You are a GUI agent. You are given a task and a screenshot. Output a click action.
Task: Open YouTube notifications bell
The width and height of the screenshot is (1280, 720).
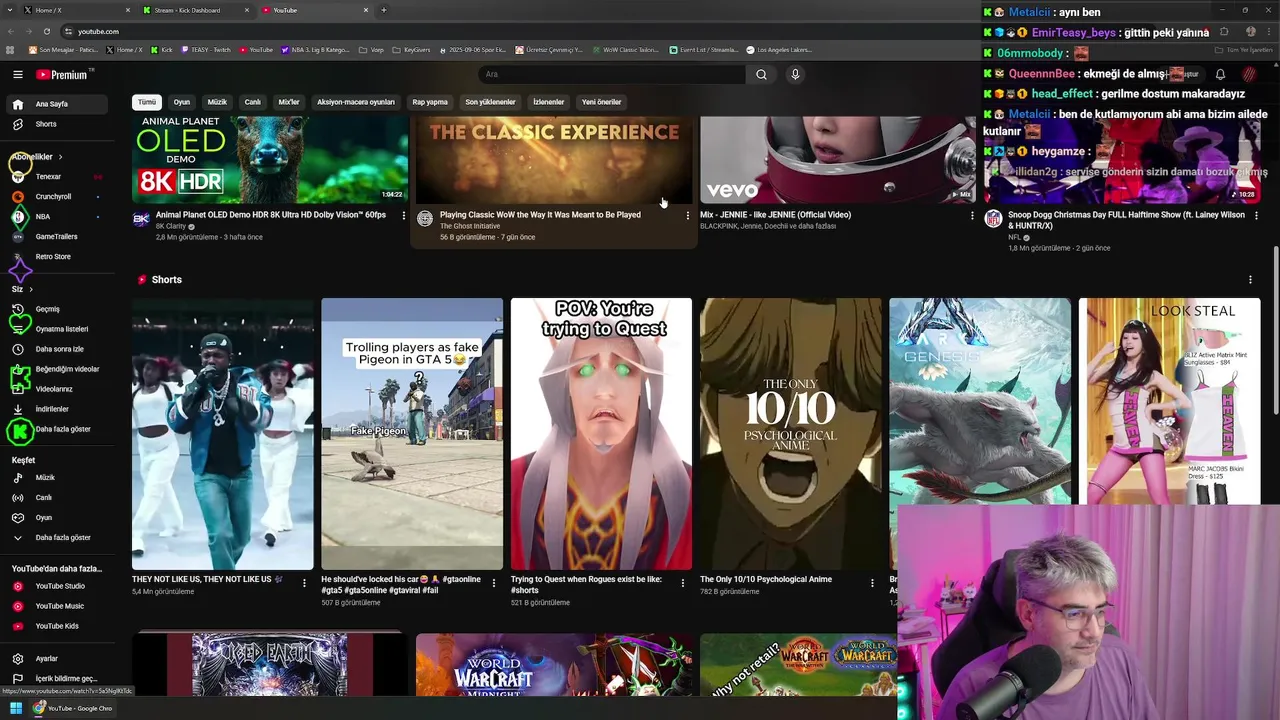coord(1220,74)
